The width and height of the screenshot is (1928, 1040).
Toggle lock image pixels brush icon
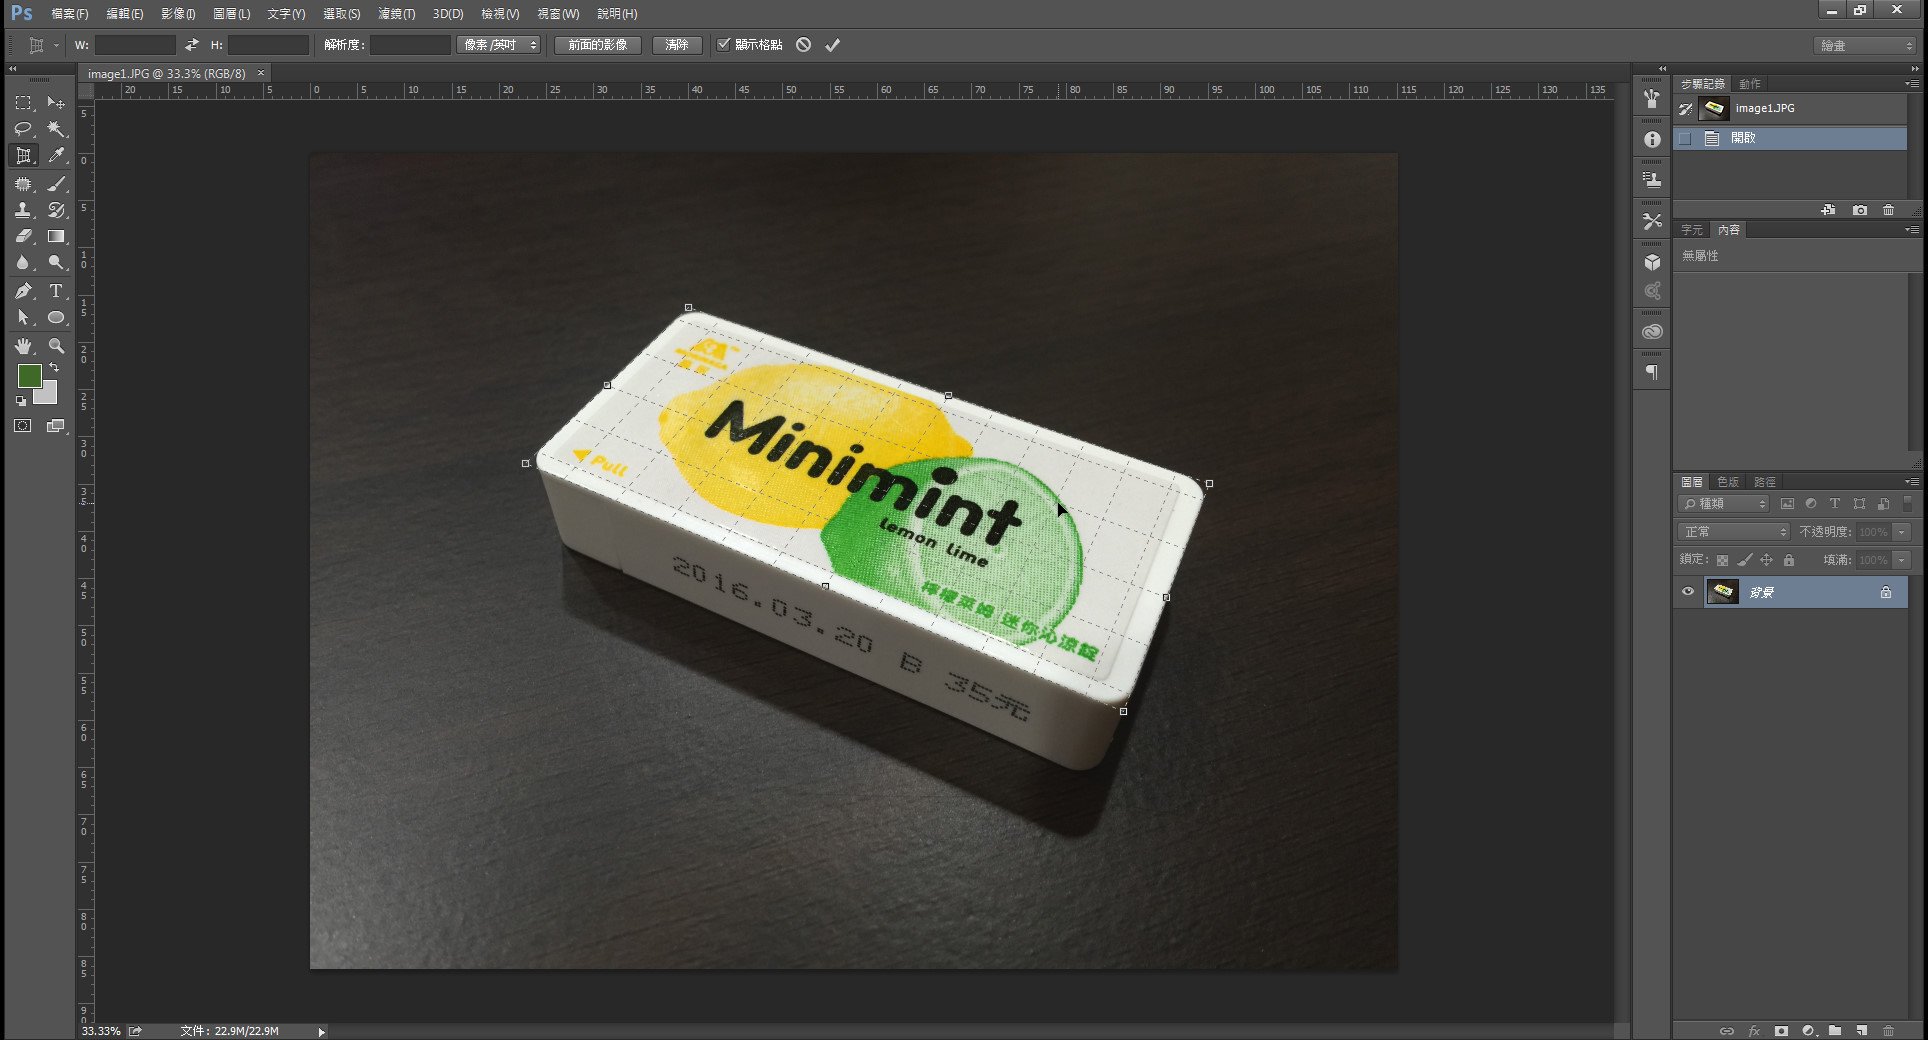tap(1745, 560)
